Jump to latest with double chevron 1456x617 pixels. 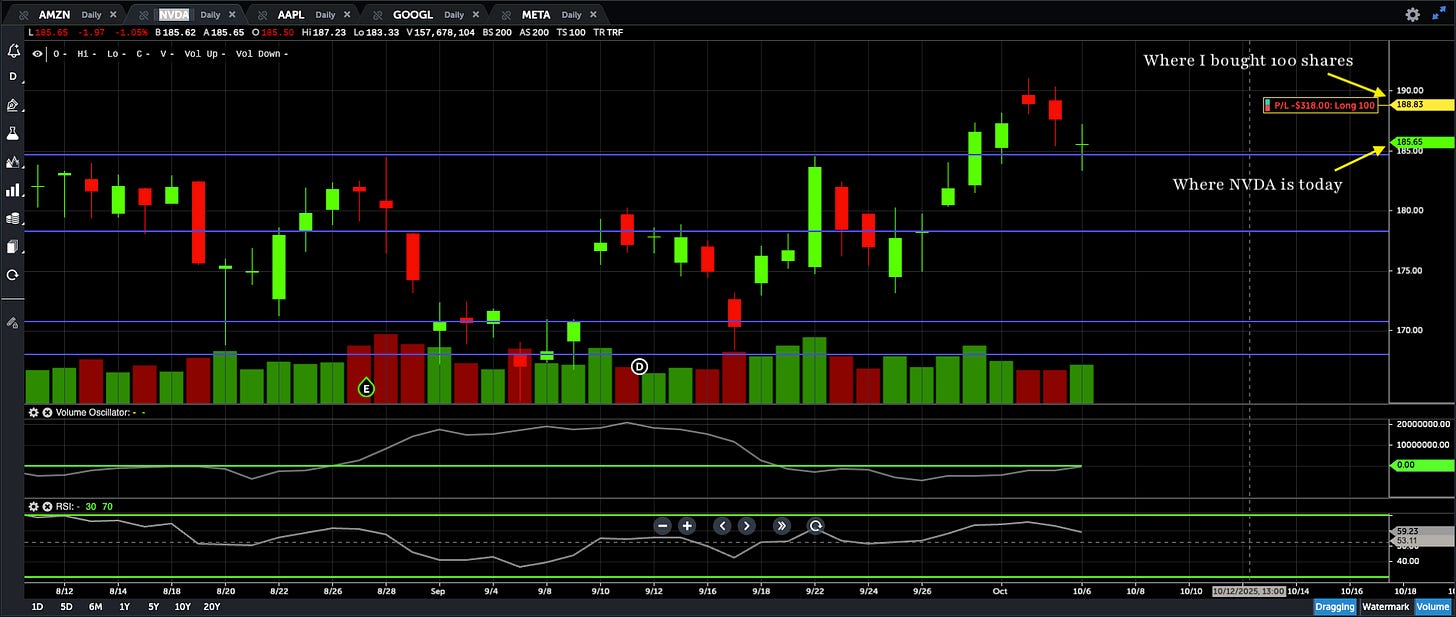(x=781, y=526)
